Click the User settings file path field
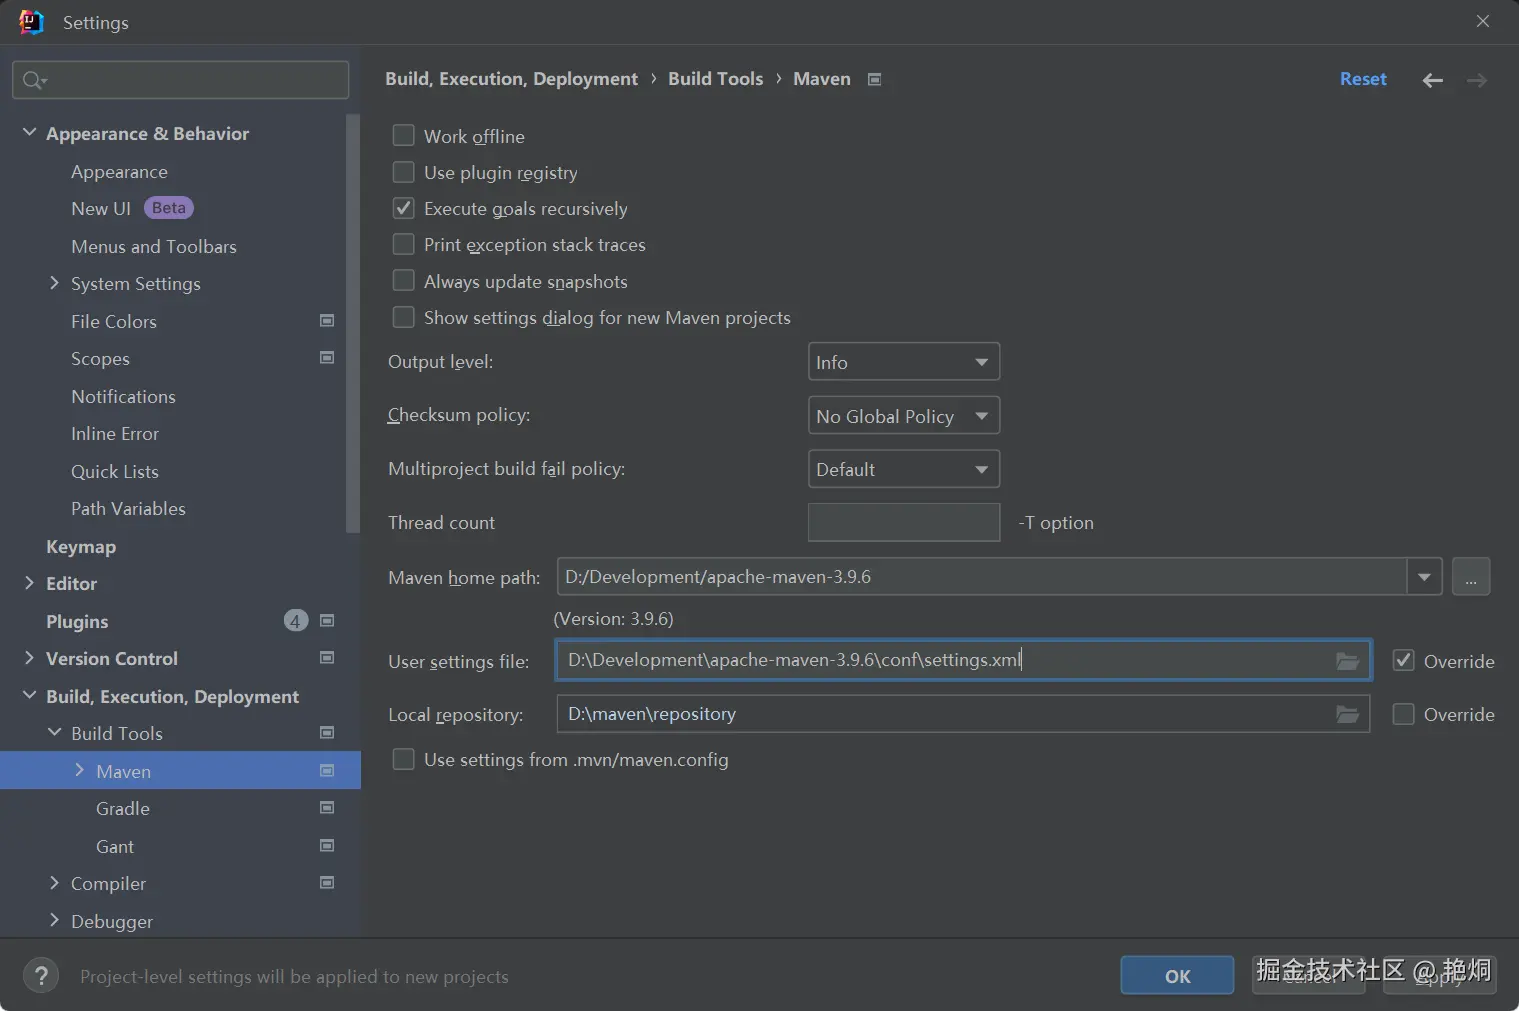The image size is (1519, 1011). (964, 661)
